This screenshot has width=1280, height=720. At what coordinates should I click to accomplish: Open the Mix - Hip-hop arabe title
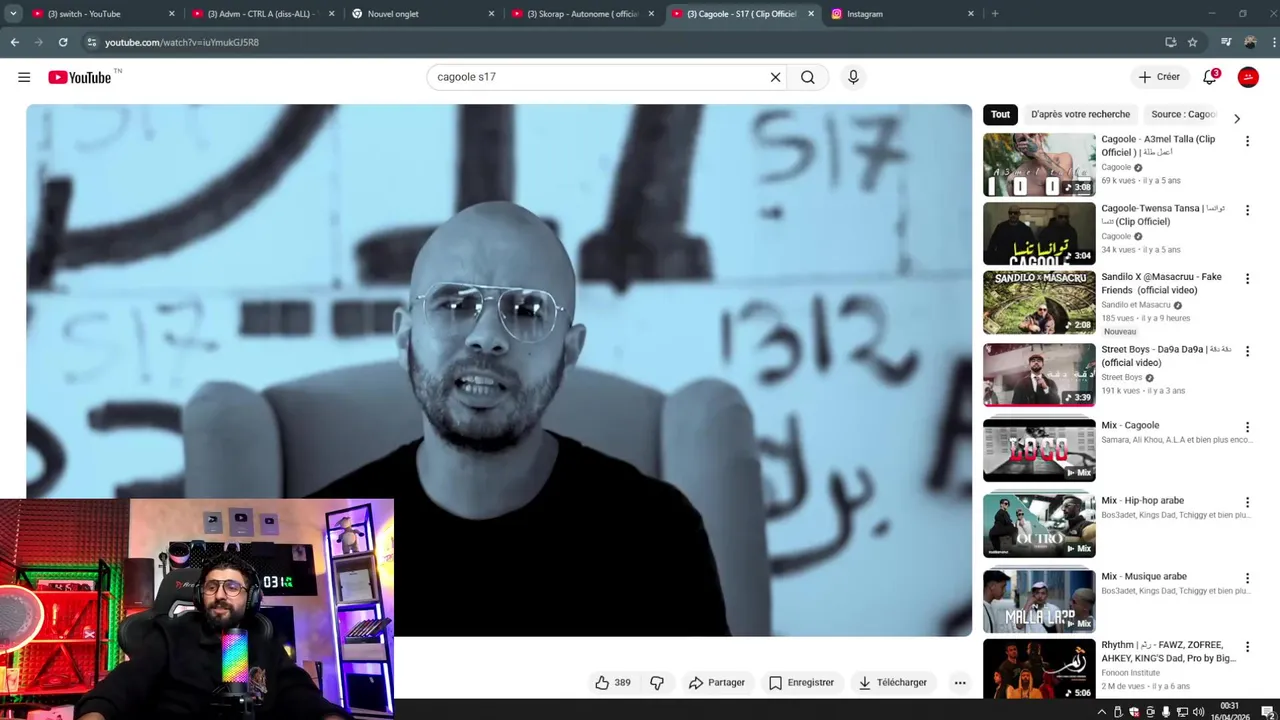coord(1142,500)
